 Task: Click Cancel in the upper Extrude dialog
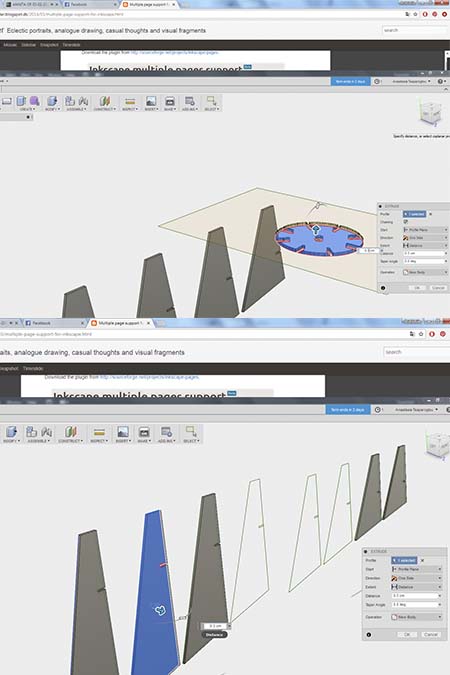438,288
